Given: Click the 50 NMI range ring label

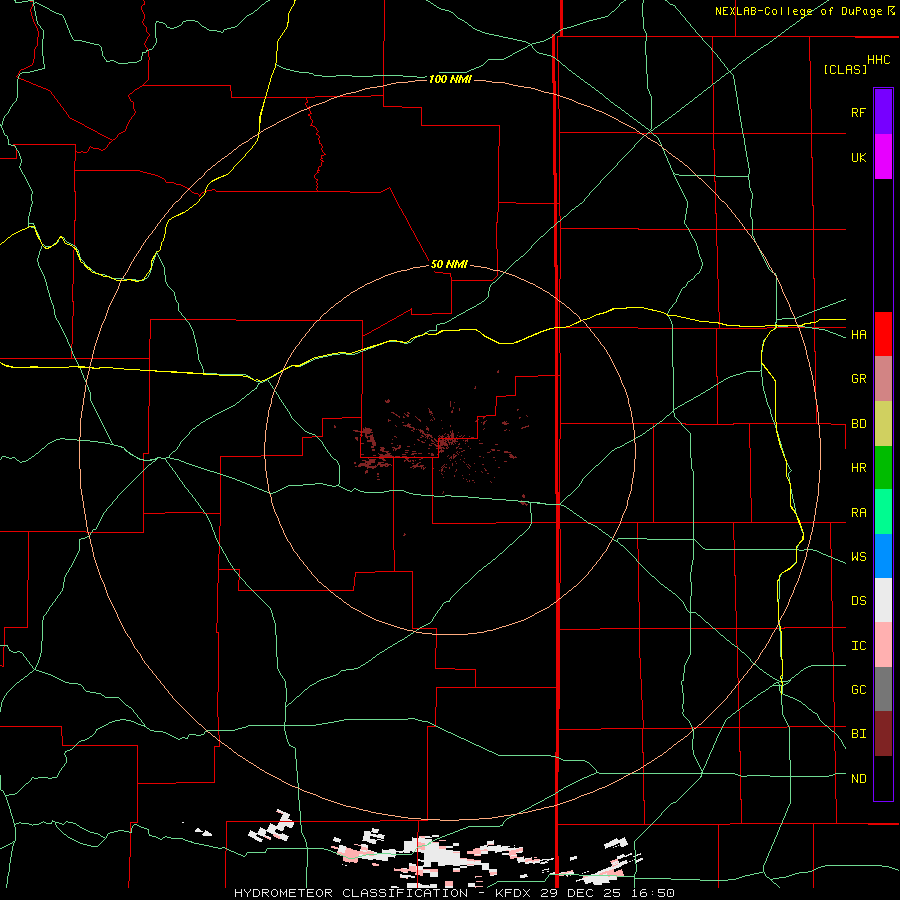Looking at the screenshot, I should point(449,265).
